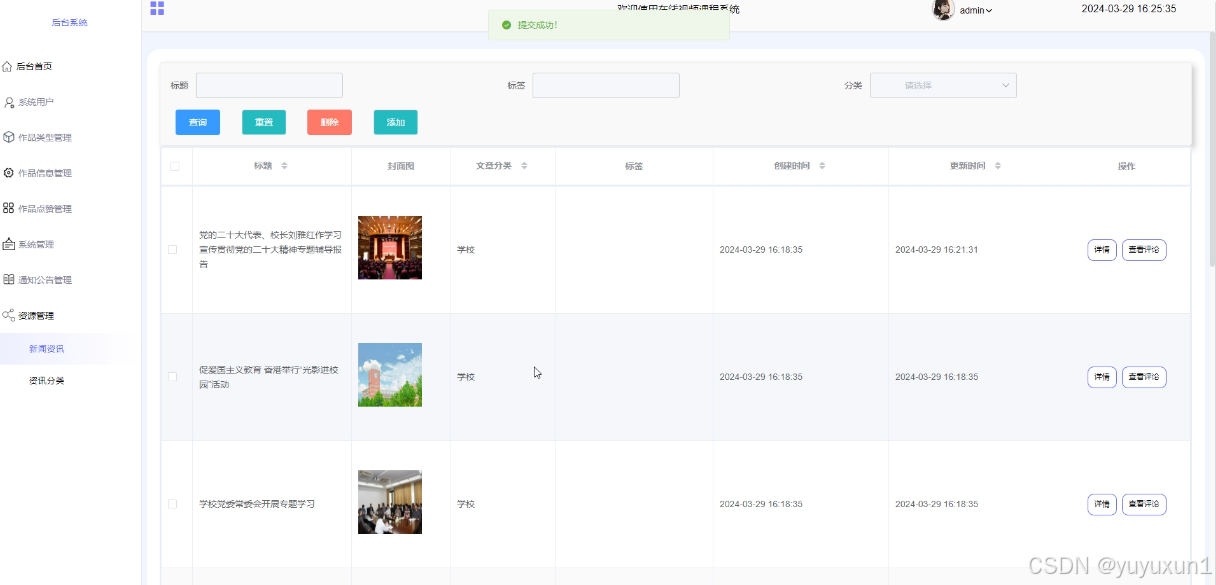This screenshot has width=1216, height=585.
Task: Click the 操作 column header
Action: point(1126,166)
